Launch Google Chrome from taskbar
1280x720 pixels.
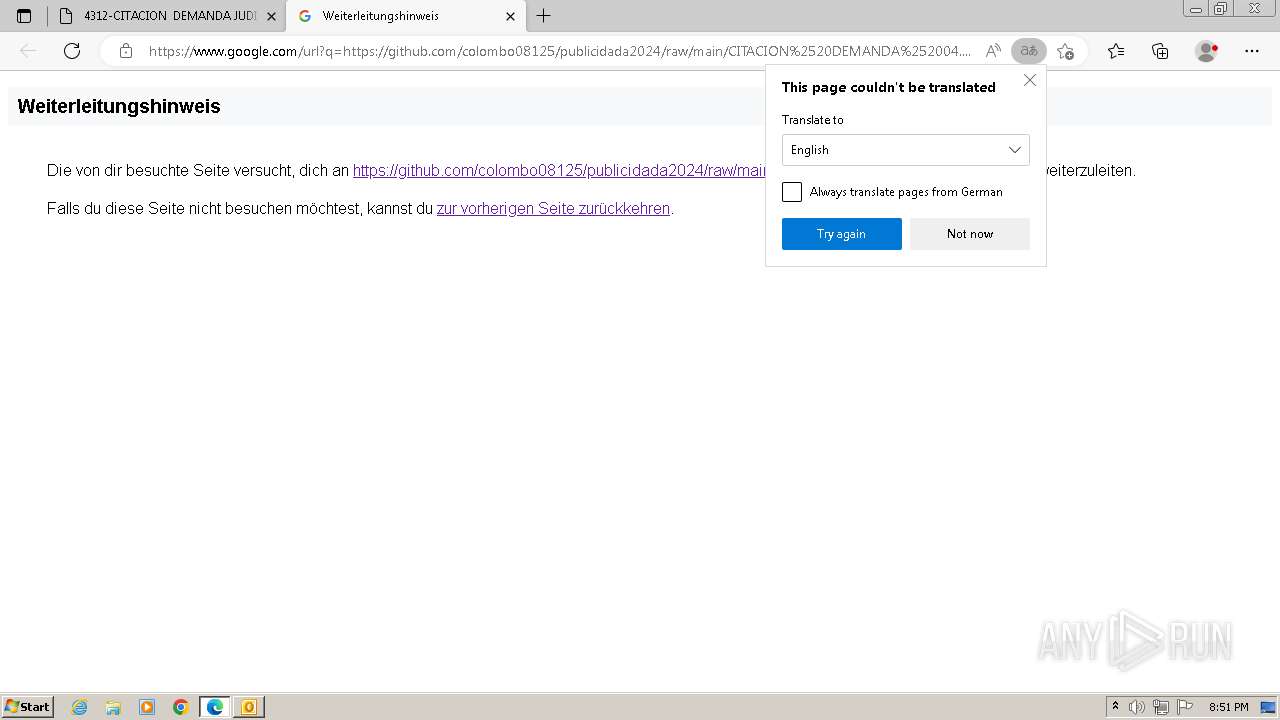point(181,707)
